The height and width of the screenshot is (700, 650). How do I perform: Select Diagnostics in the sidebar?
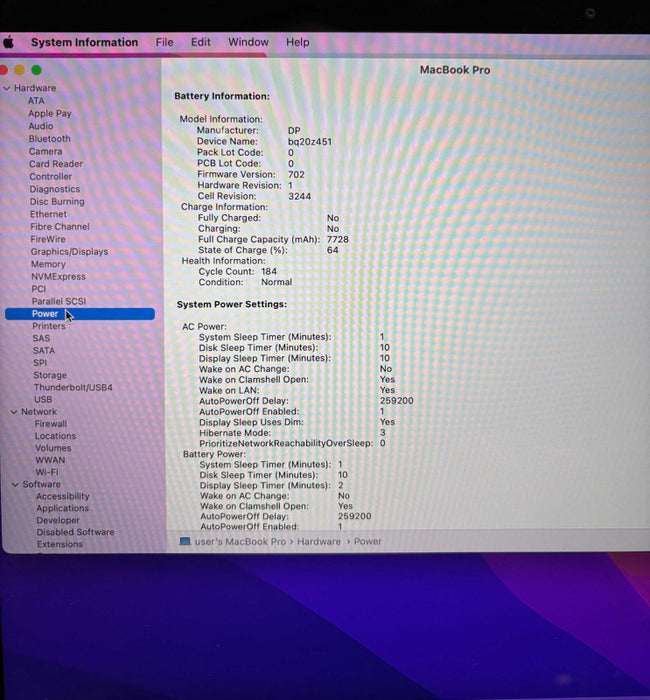(x=55, y=189)
